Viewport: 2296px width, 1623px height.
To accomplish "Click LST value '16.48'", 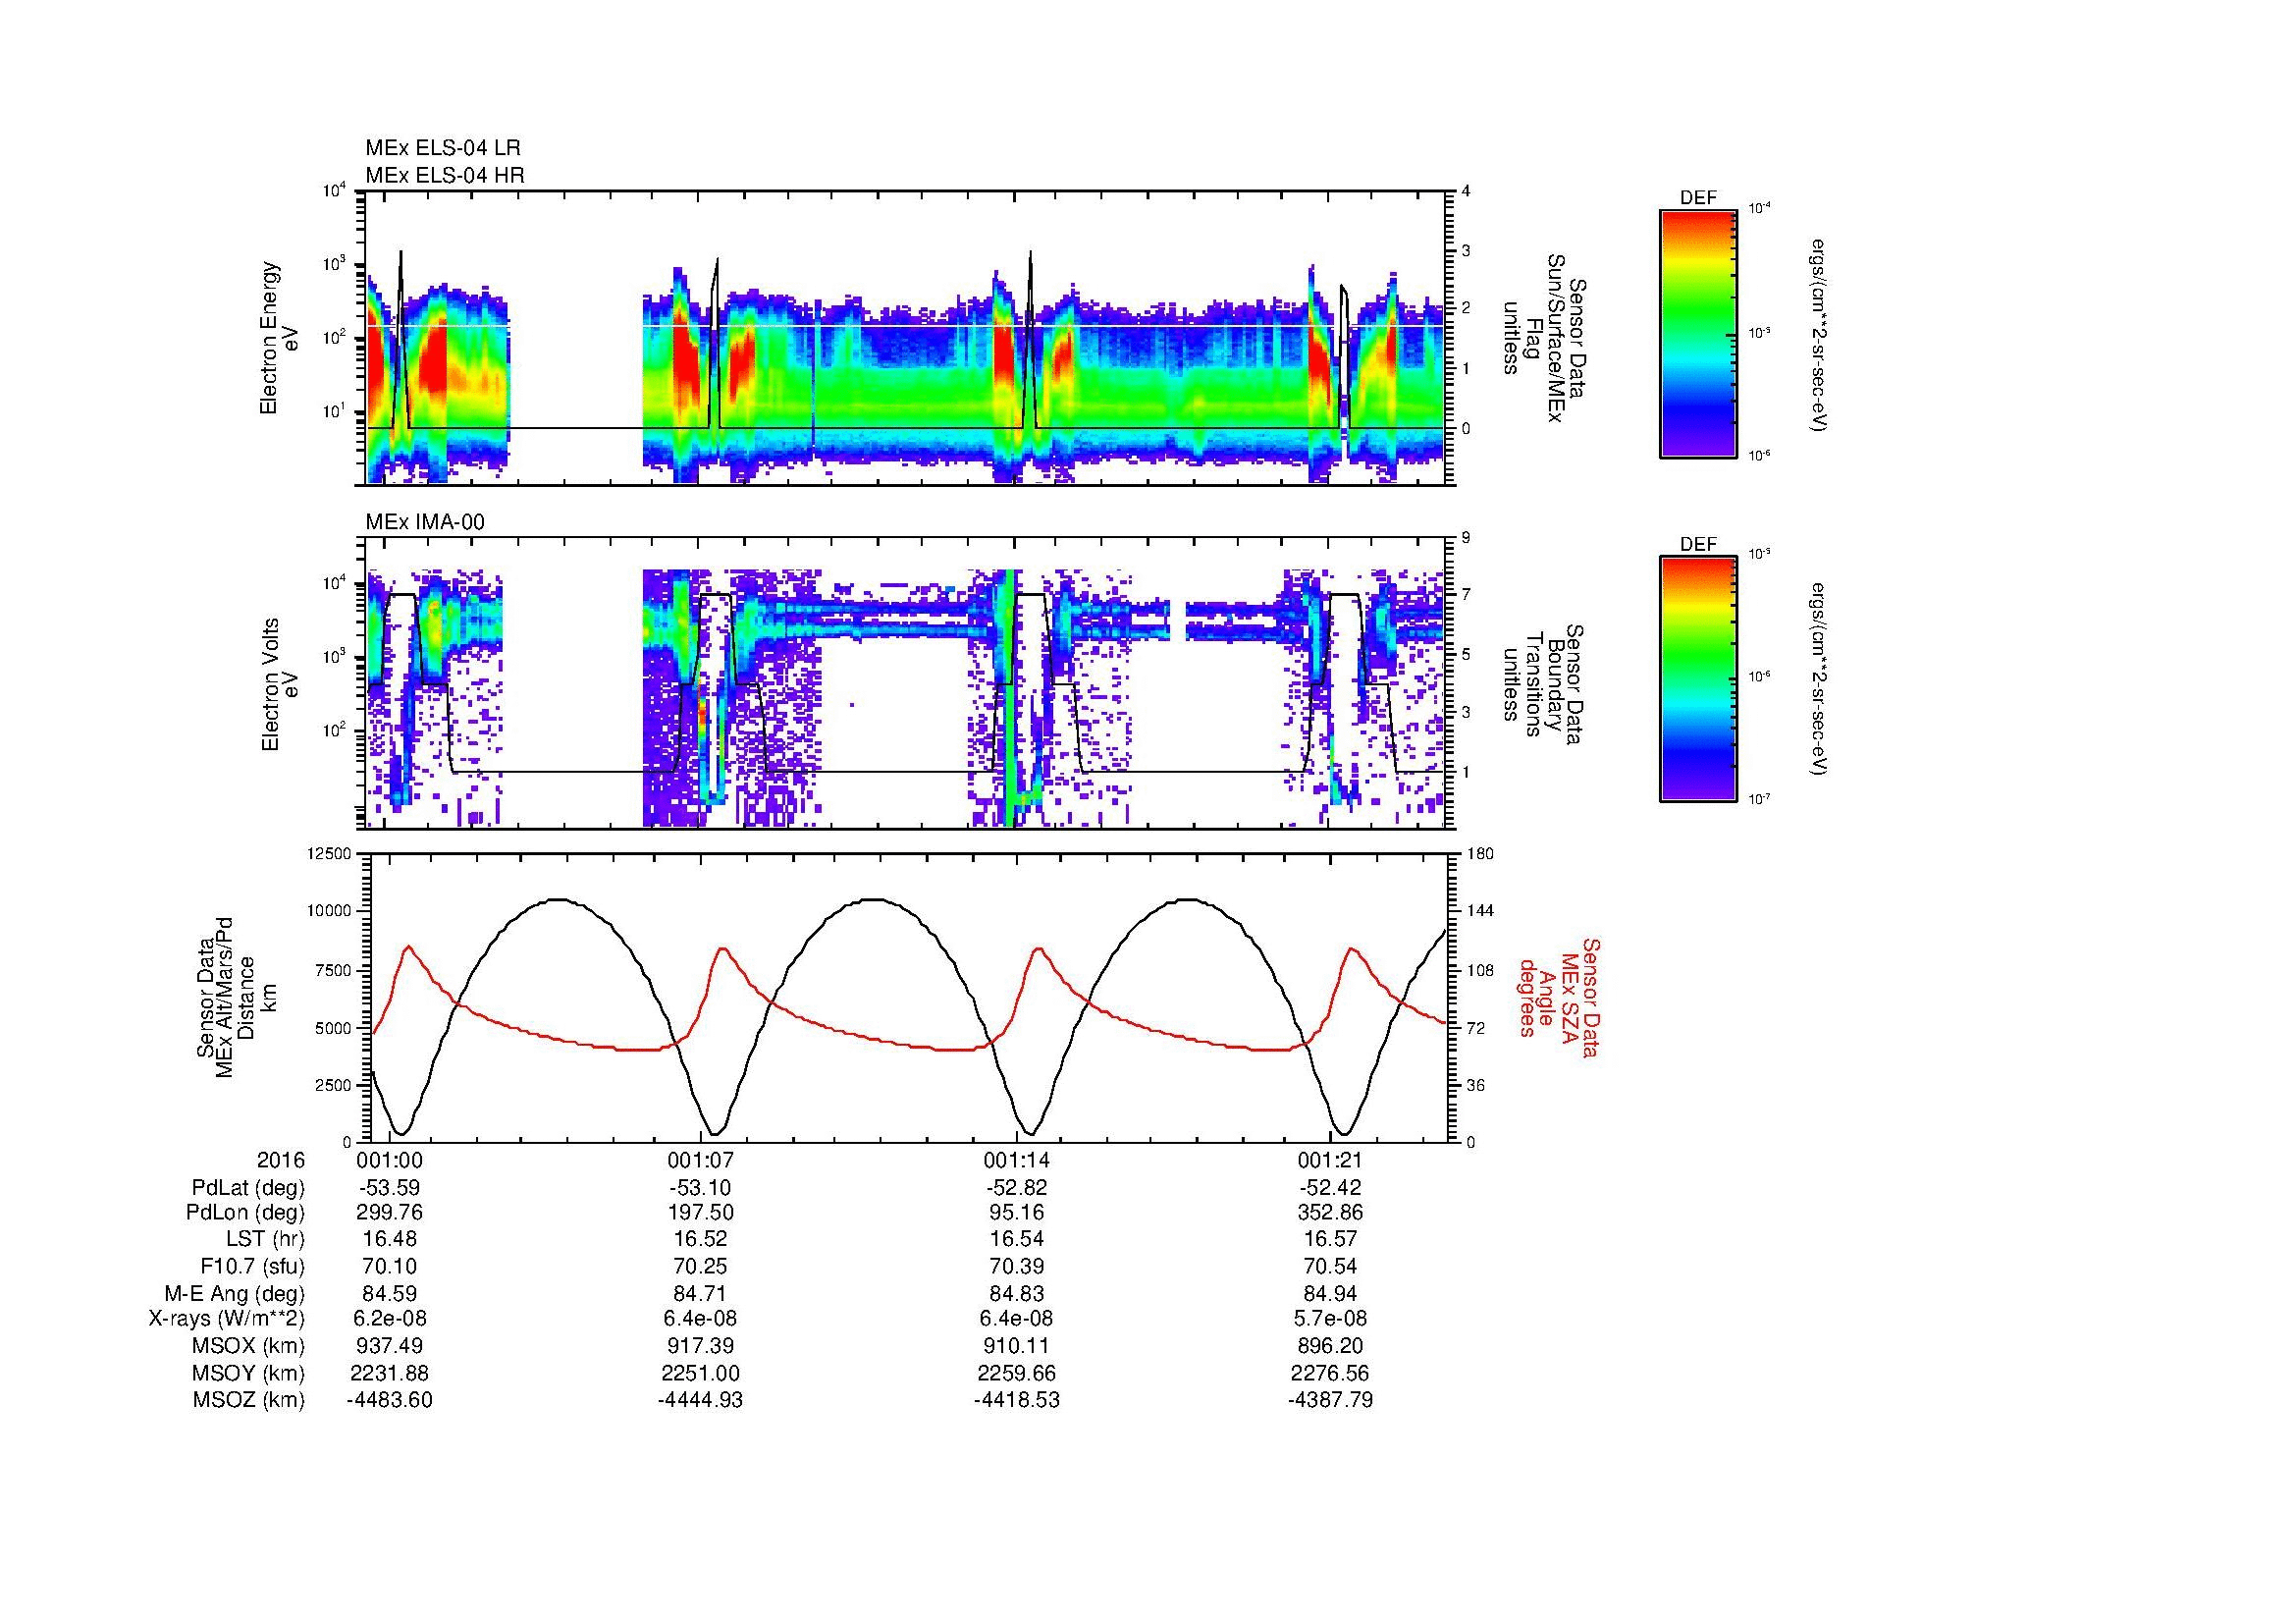I will pos(390,1239).
